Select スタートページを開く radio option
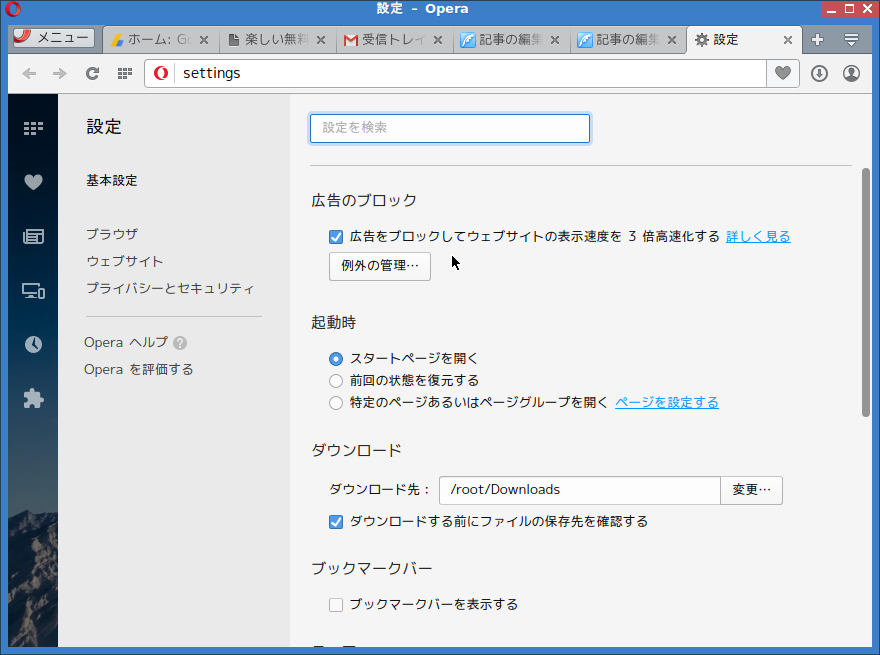 point(336,359)
